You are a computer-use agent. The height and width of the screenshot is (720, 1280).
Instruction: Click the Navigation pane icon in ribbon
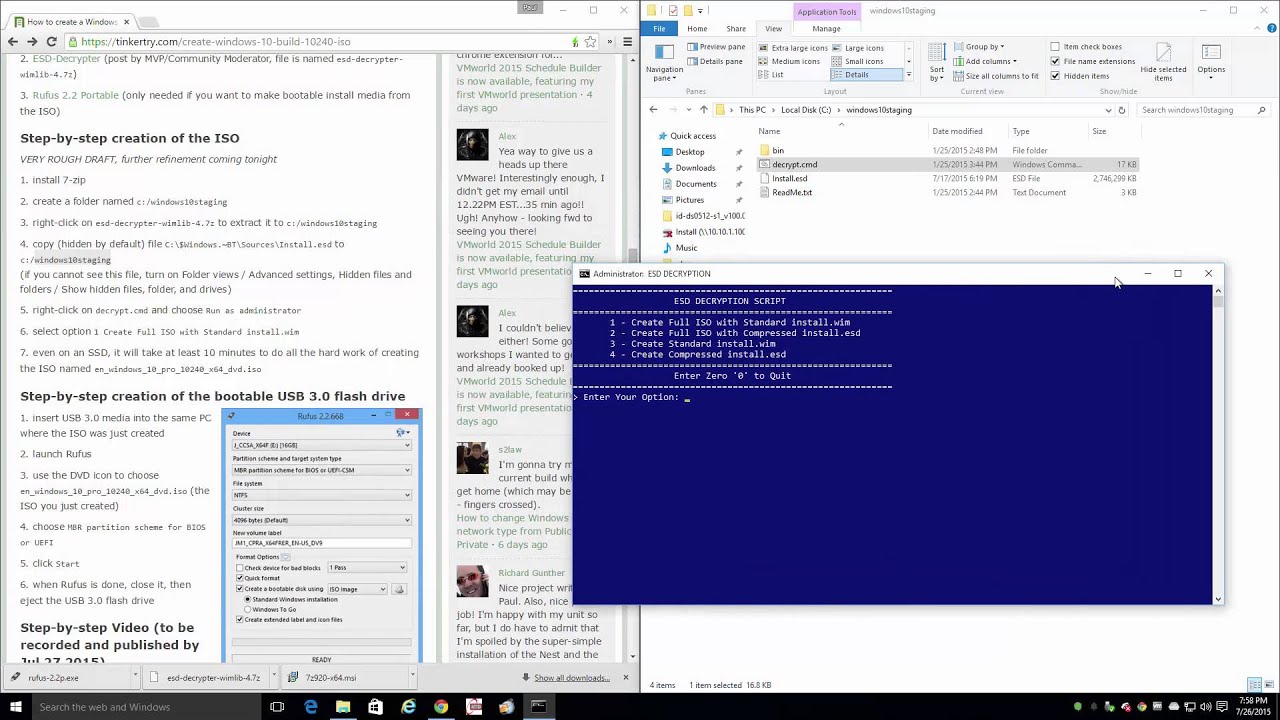click(663, 62)
